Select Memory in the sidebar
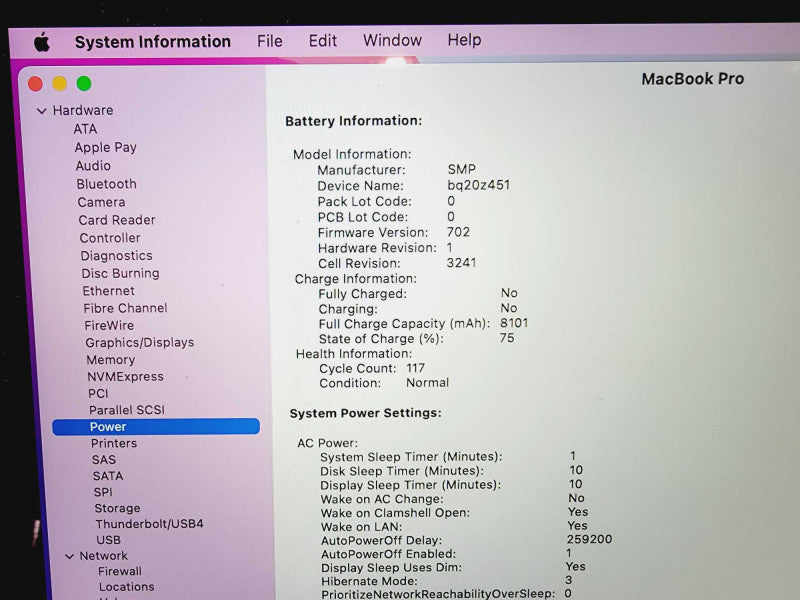 click(x=111, y=360)
